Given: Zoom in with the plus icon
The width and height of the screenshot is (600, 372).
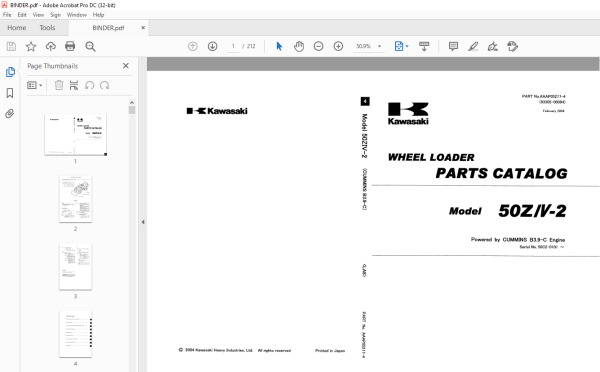Looking at the screenshot, I should click(x=338, y=47).
